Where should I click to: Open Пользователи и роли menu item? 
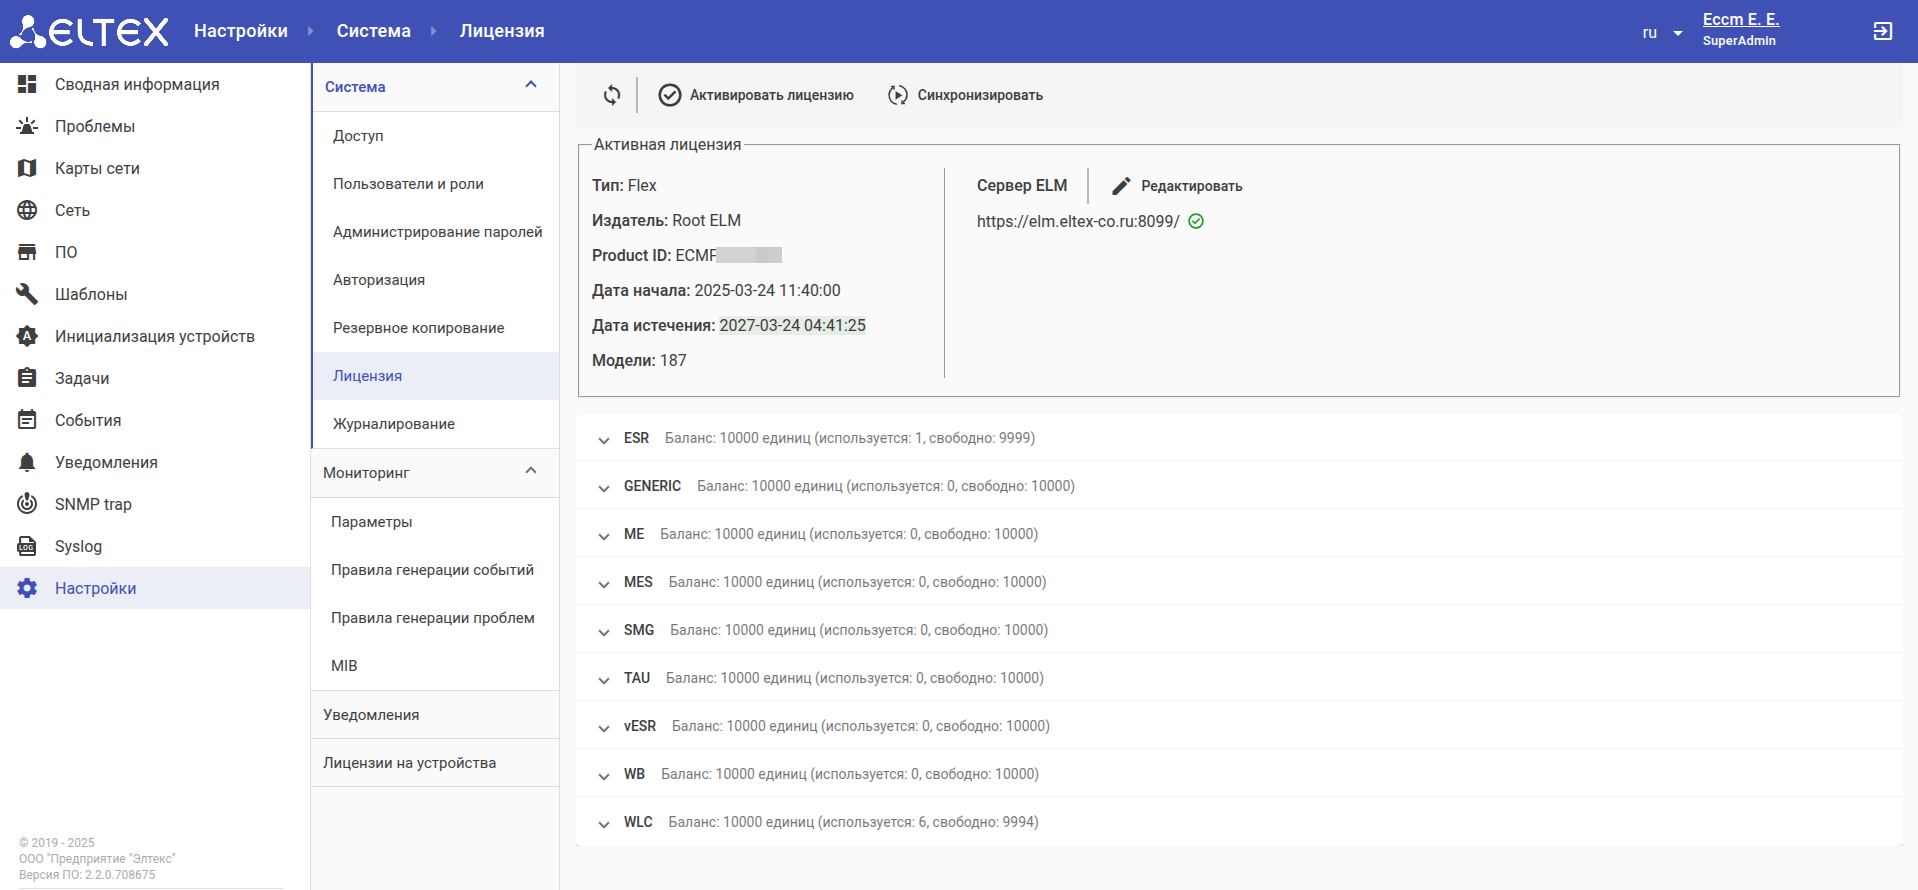tap(408, 184)
